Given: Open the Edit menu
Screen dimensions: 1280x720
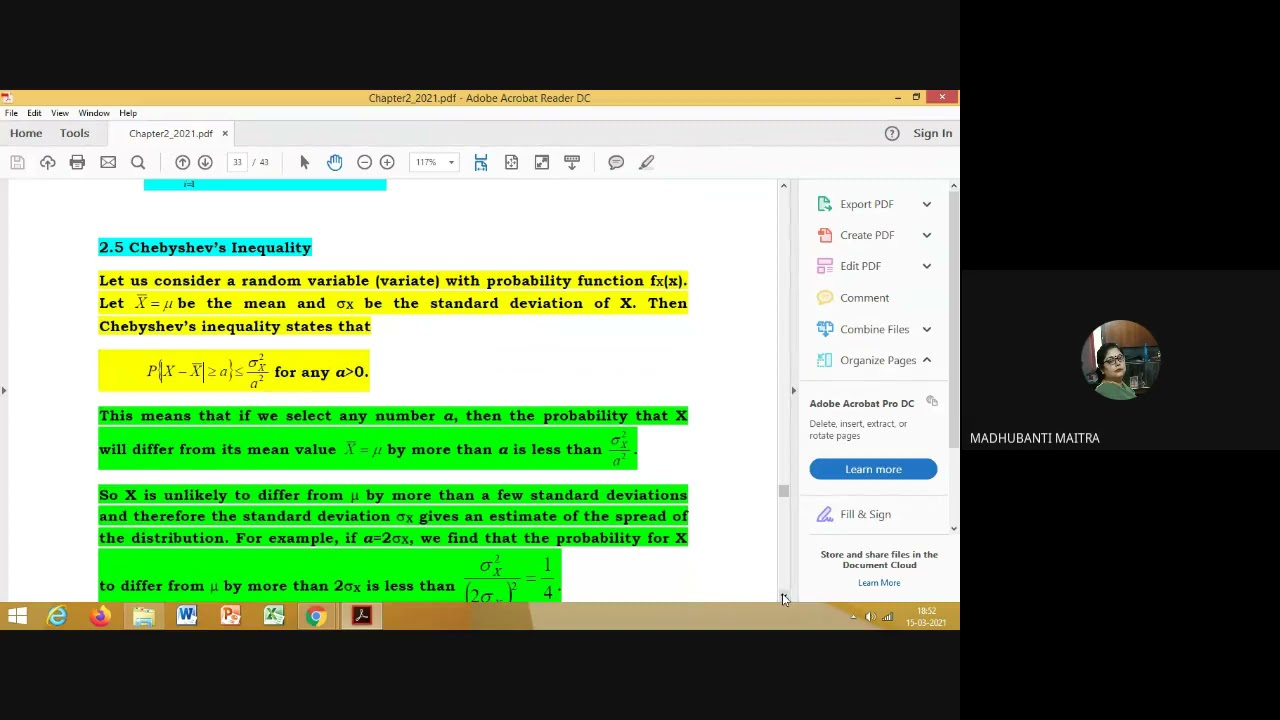Looking at the screenshot, I should pos(34,113).
